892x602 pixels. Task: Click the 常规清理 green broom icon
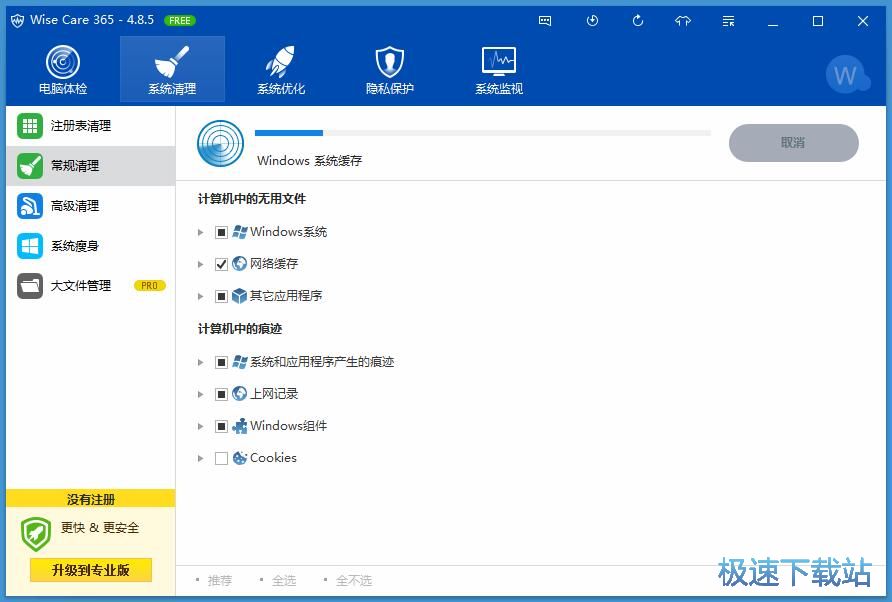pyautogui.click(x=30, y=166)
